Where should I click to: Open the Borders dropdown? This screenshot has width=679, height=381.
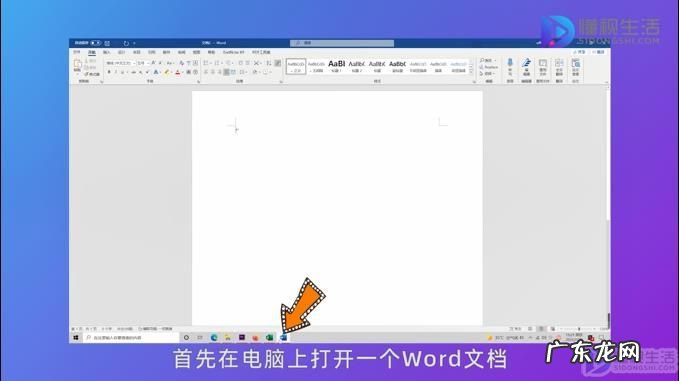coord(268,72)
